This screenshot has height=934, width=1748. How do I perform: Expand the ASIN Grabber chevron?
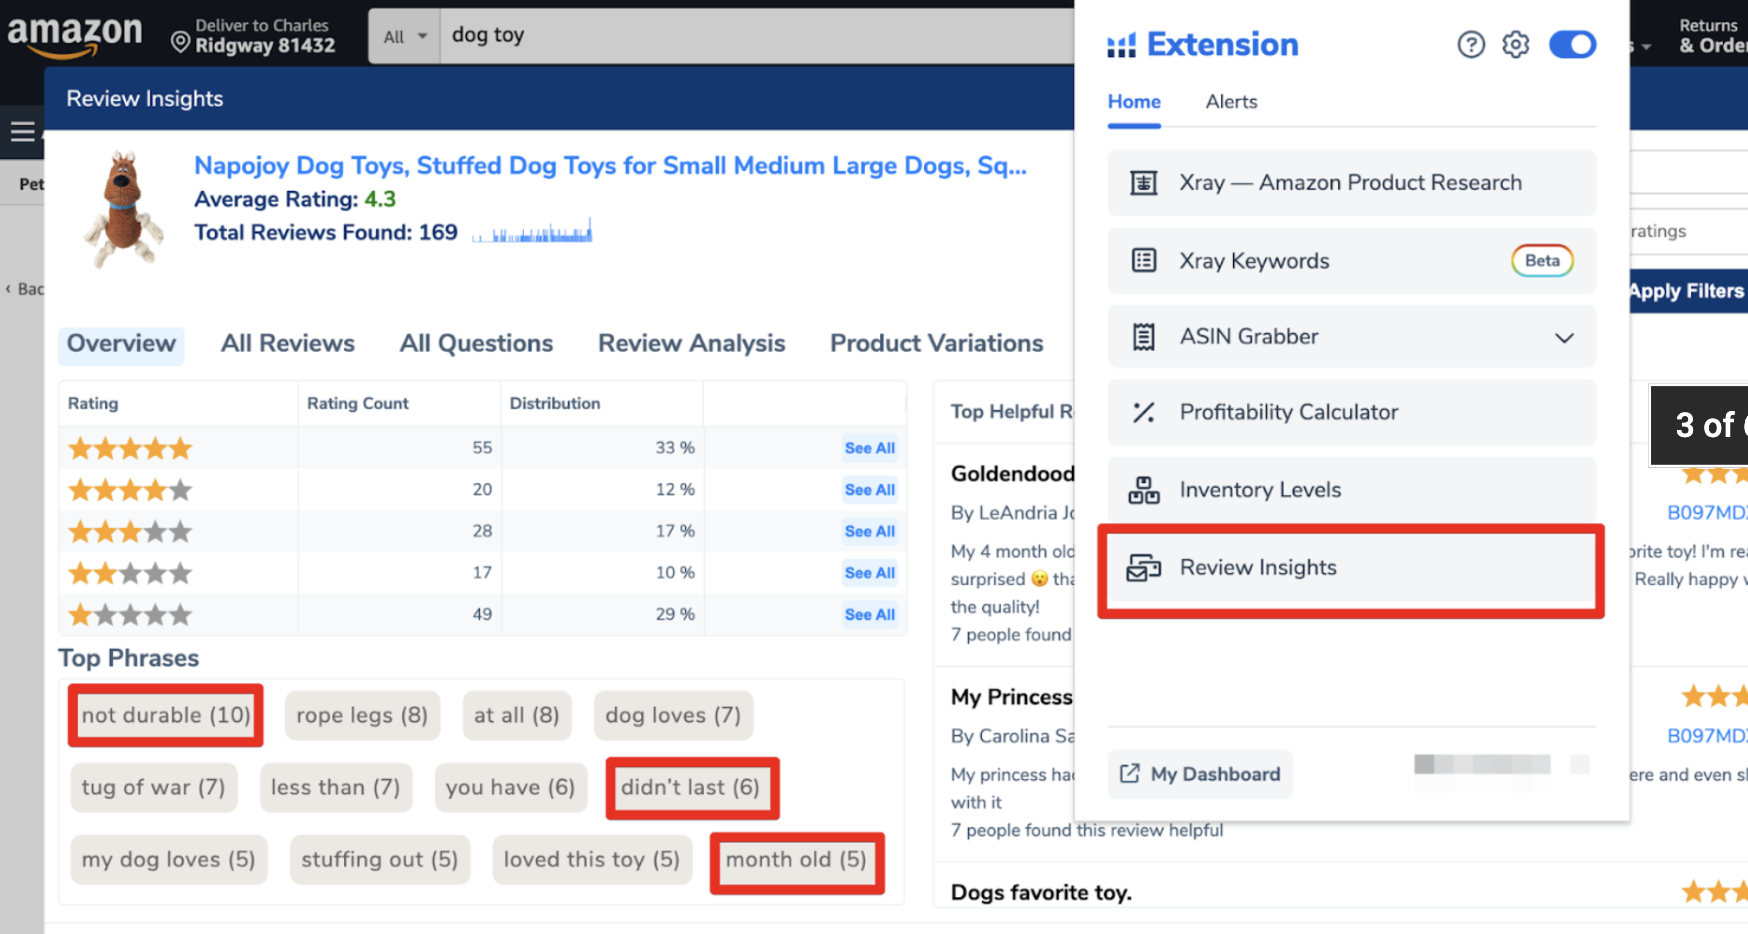point(1564,338)
